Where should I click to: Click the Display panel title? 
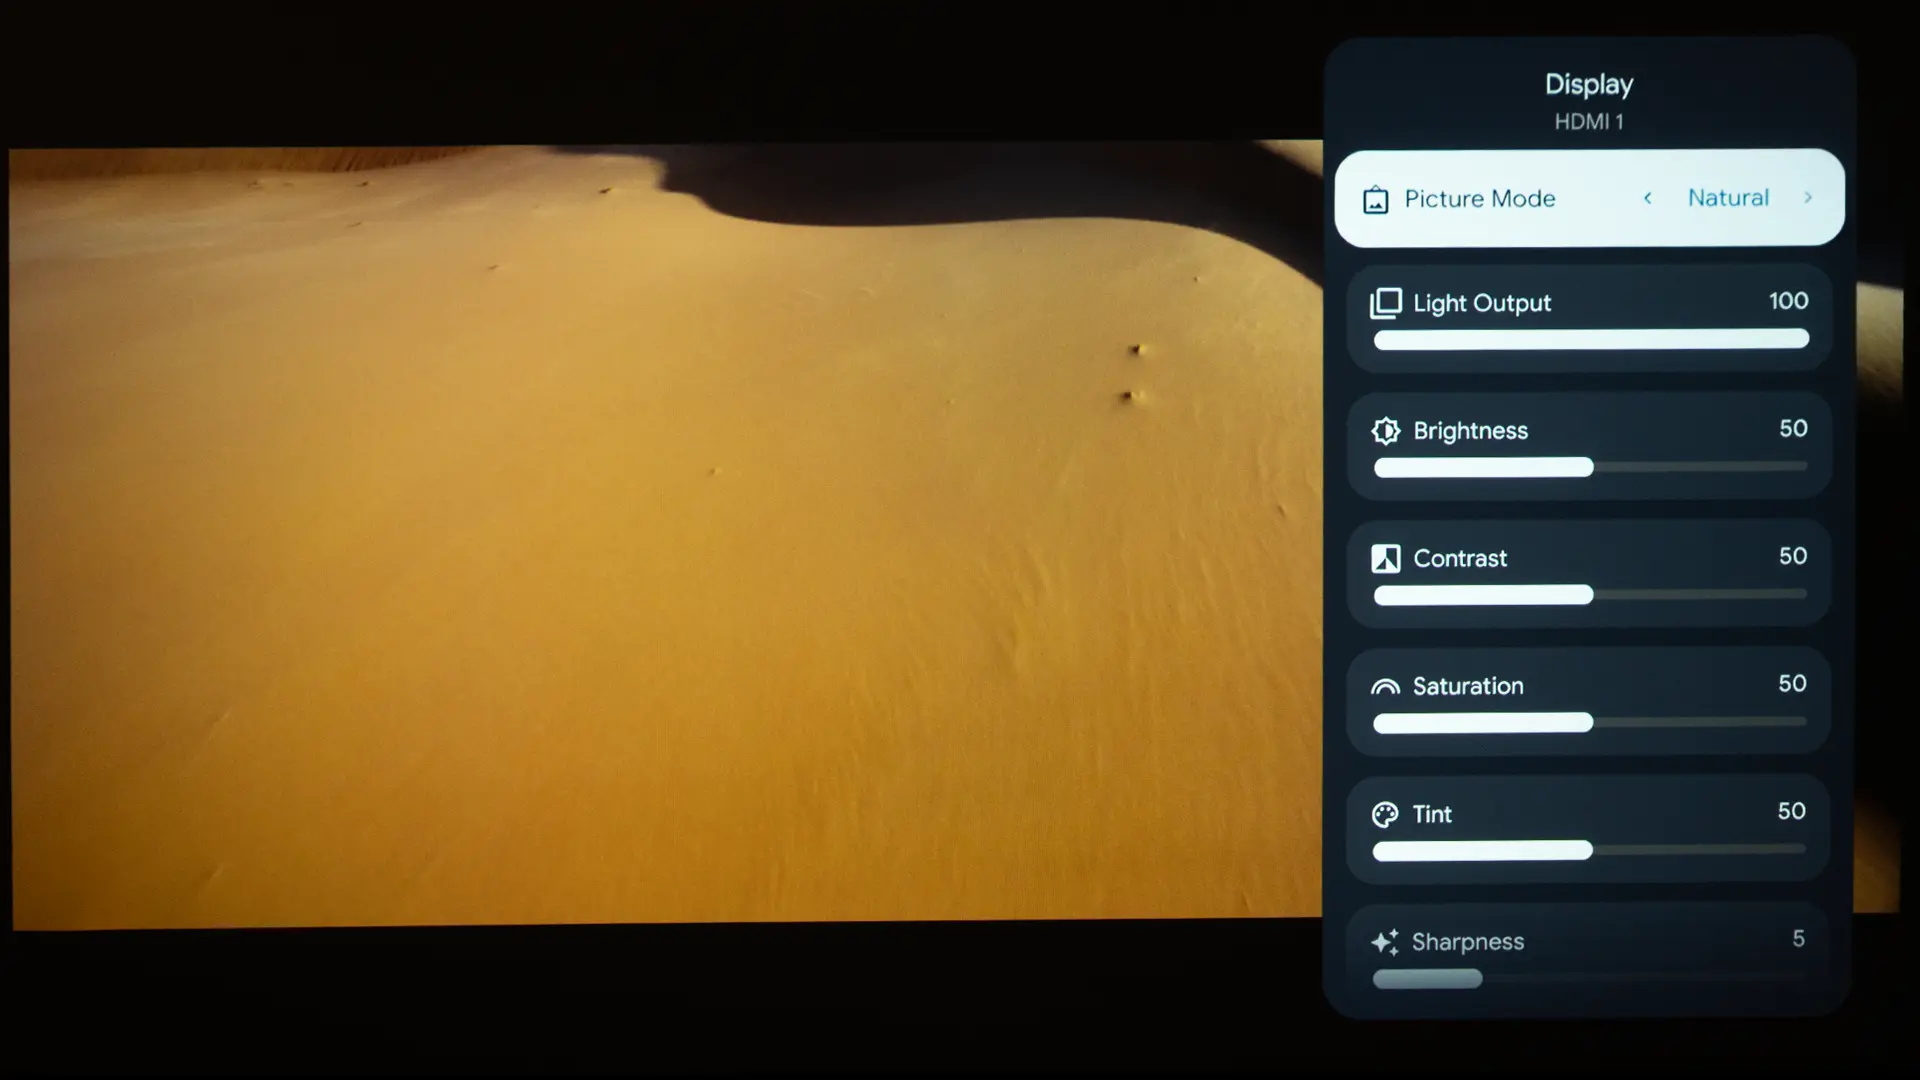(x=1589, y=85)
